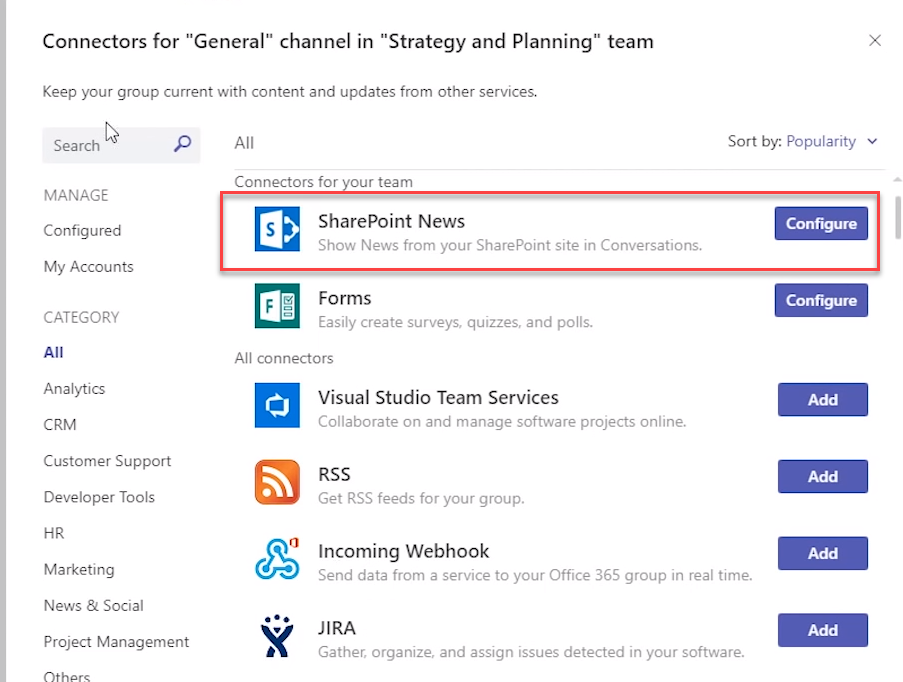The height and width of the screenshot is (682, 903).
Task: Open the Configured connectors section
Action: pyautogui.click(x=82, y=231)
